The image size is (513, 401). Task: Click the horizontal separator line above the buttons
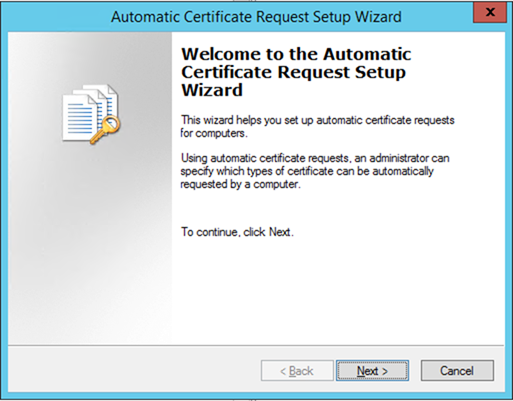(256, 345)
